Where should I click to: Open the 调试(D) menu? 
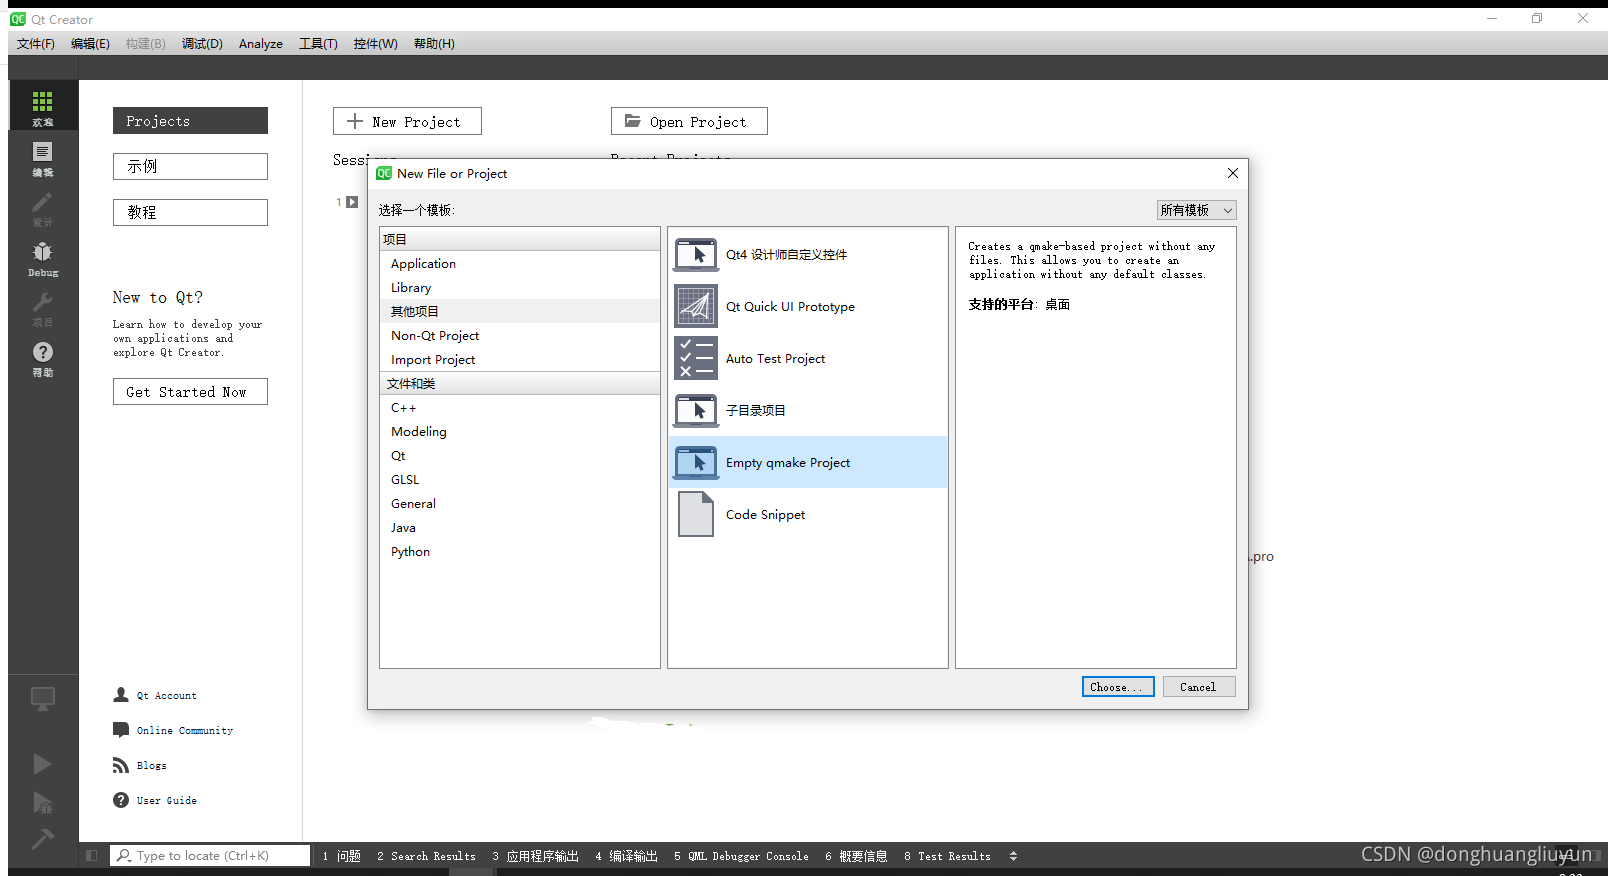pyautogui.click(x=202, y=44)
